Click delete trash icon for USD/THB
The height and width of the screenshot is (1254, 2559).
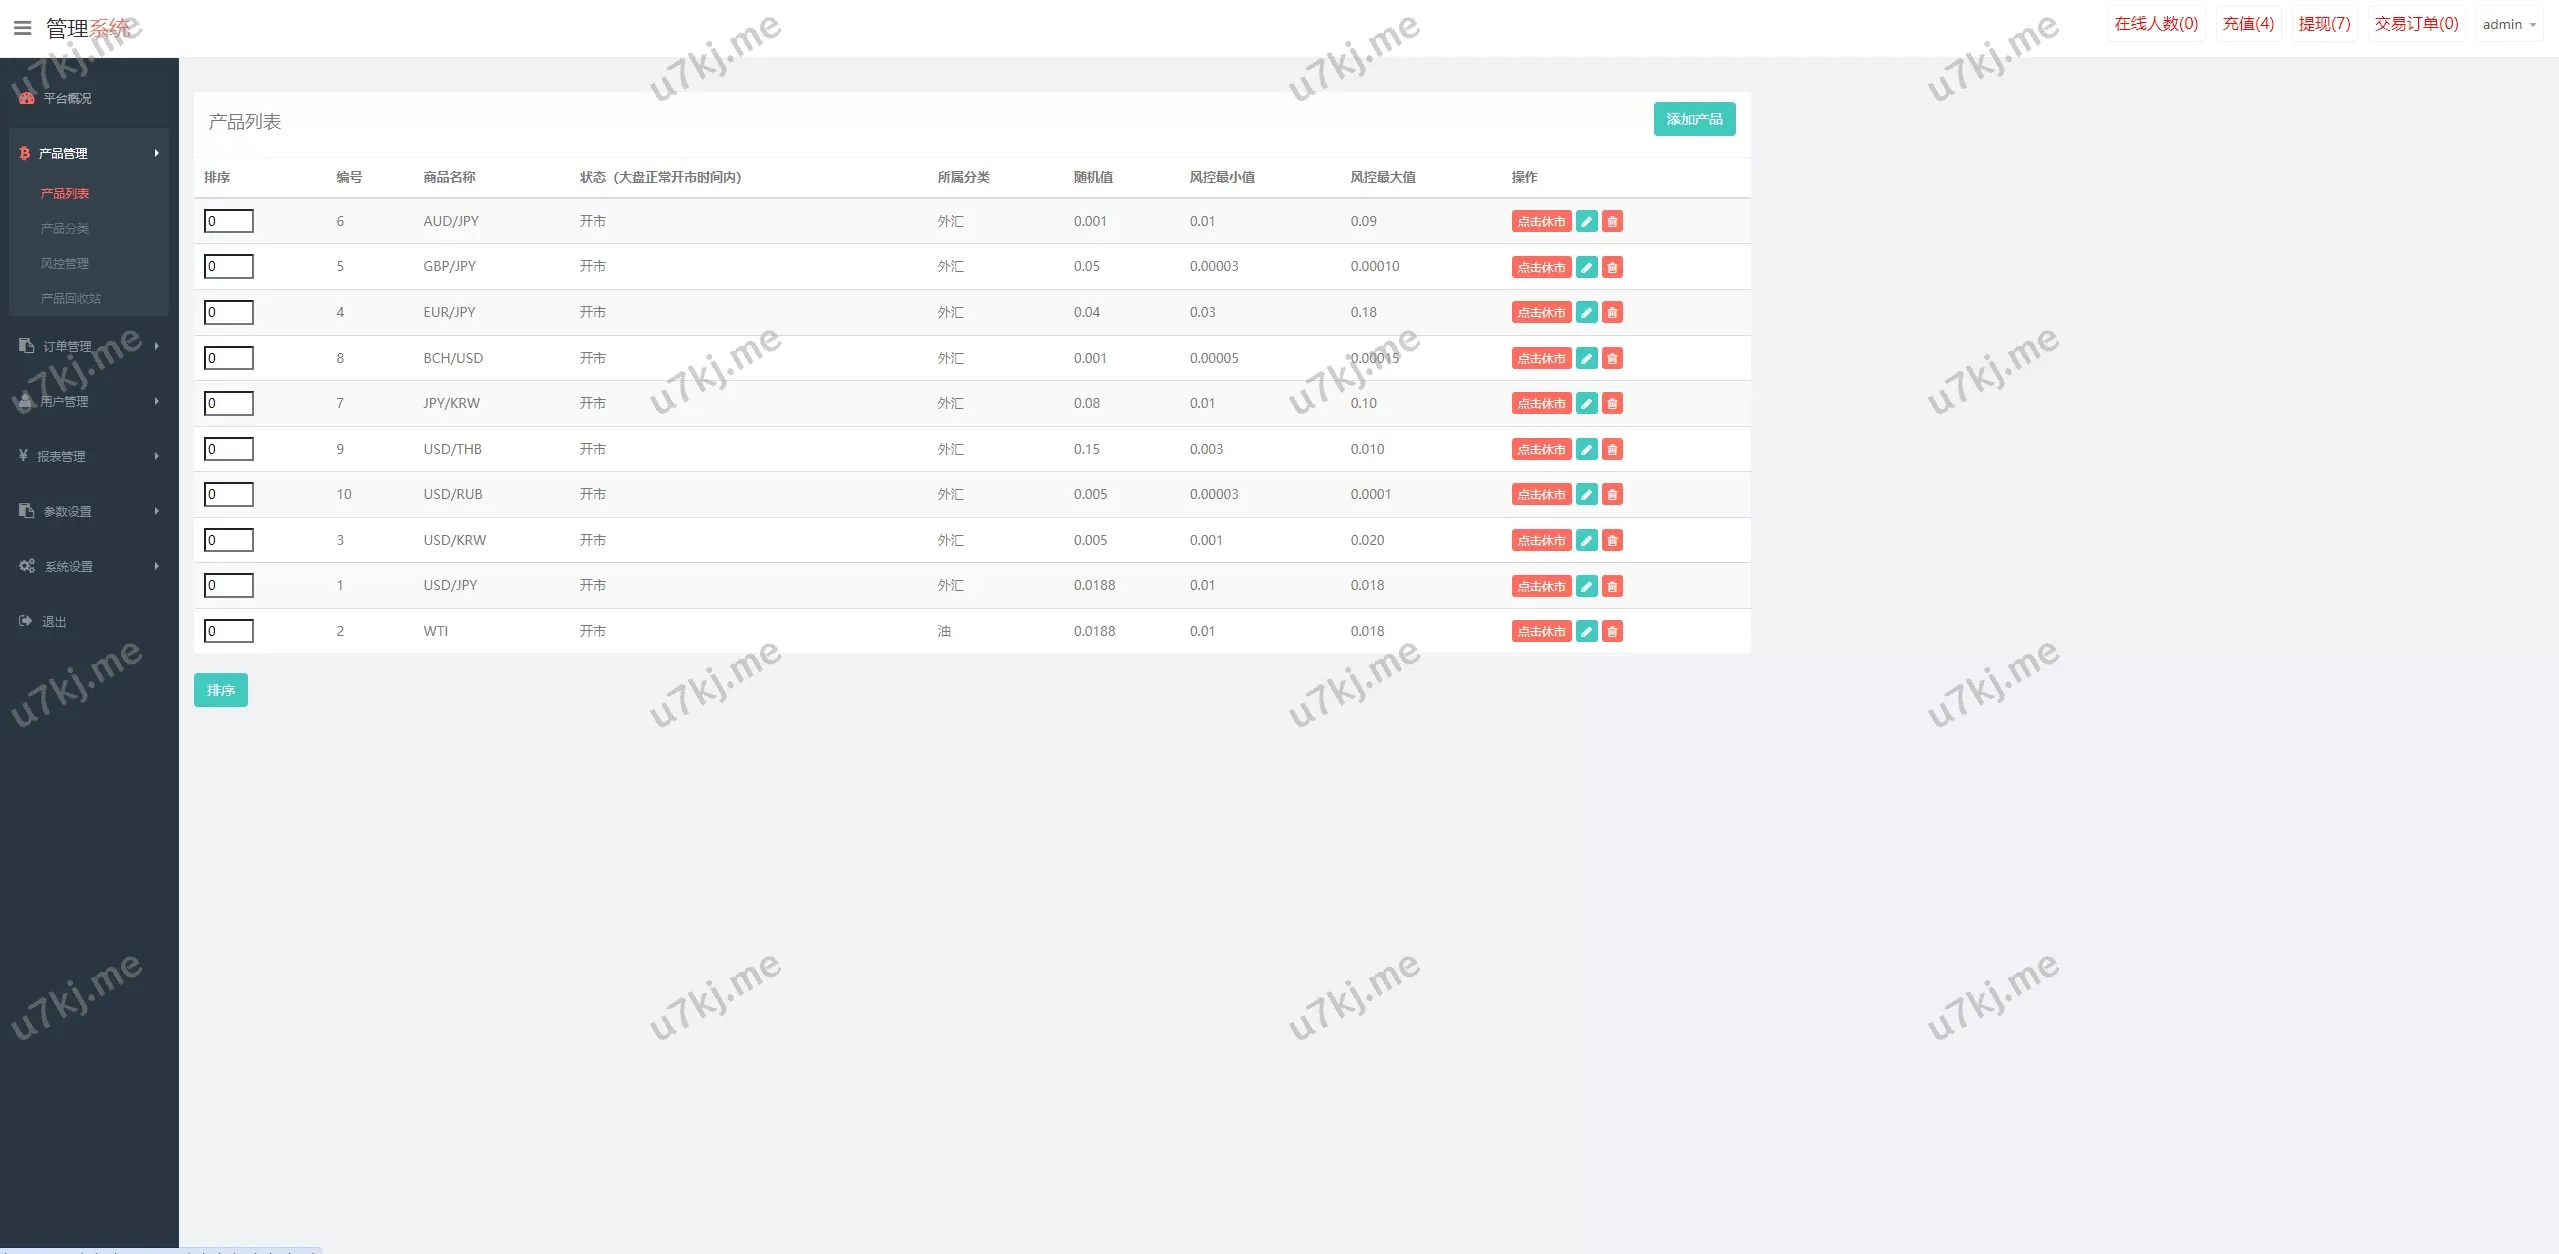click(x=1612, y=449)
